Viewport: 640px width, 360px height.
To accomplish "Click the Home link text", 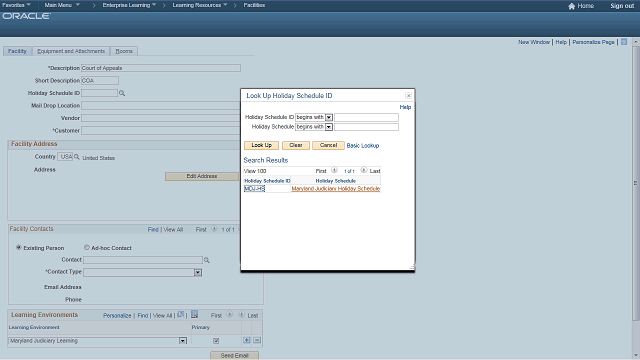I will (586, 6).
